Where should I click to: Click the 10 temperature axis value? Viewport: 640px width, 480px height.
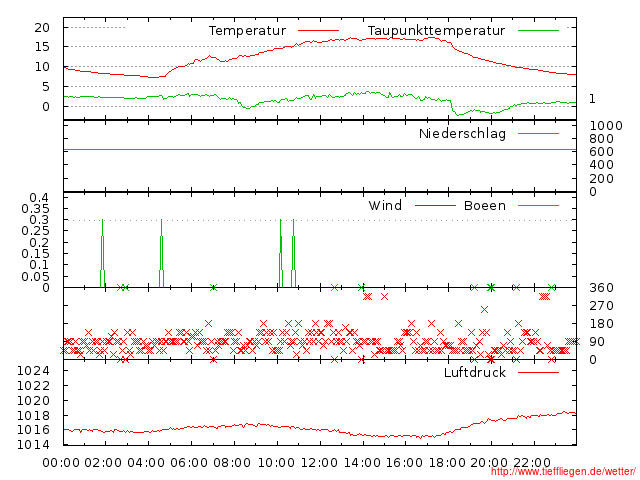point(42,67)
